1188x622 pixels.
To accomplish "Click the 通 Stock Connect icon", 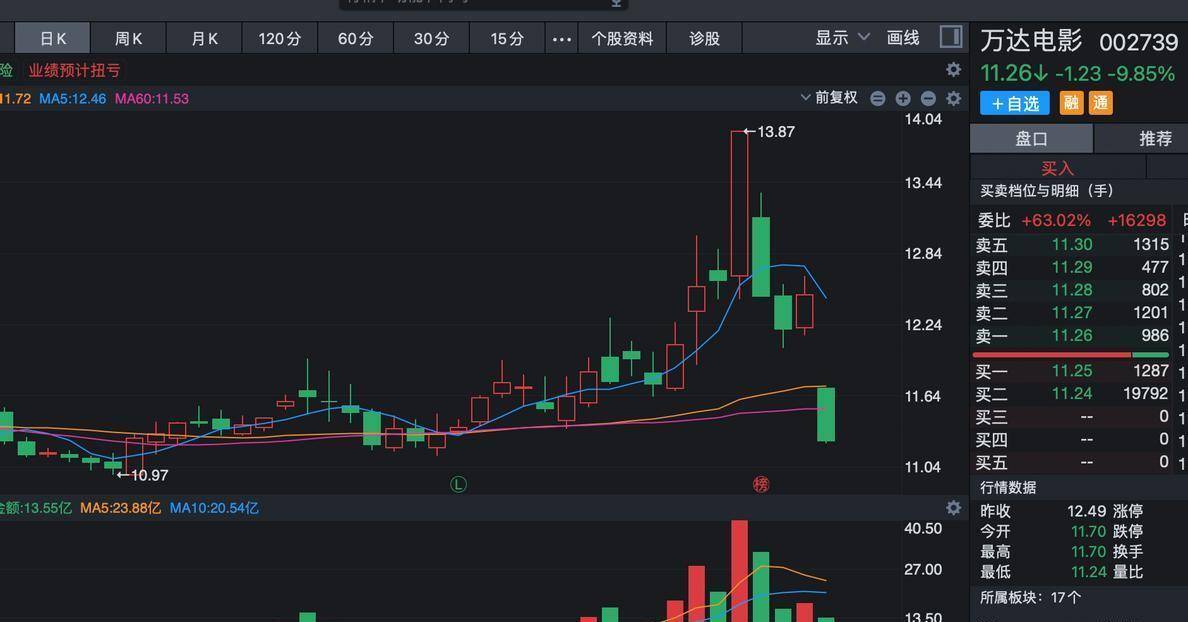I will 1099,102.
